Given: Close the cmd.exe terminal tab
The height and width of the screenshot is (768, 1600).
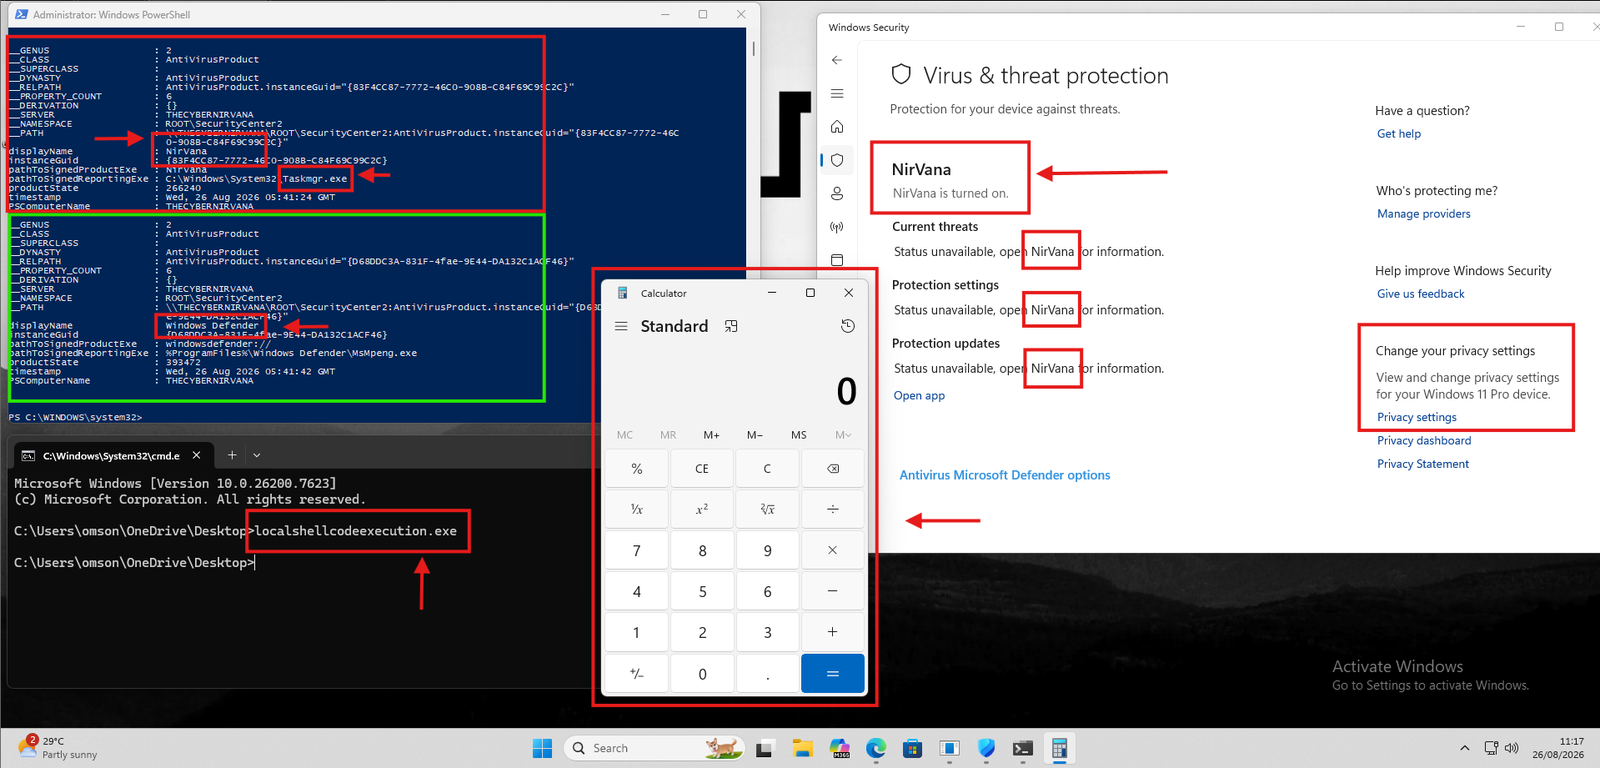Looking at the screenshot, I should (x=196, y=455).
